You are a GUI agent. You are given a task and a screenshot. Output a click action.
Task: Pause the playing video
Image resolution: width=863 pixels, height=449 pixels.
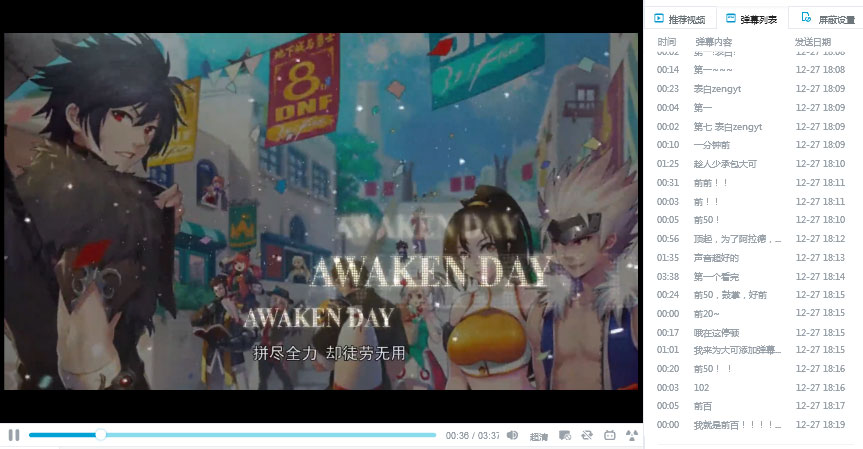14,435
